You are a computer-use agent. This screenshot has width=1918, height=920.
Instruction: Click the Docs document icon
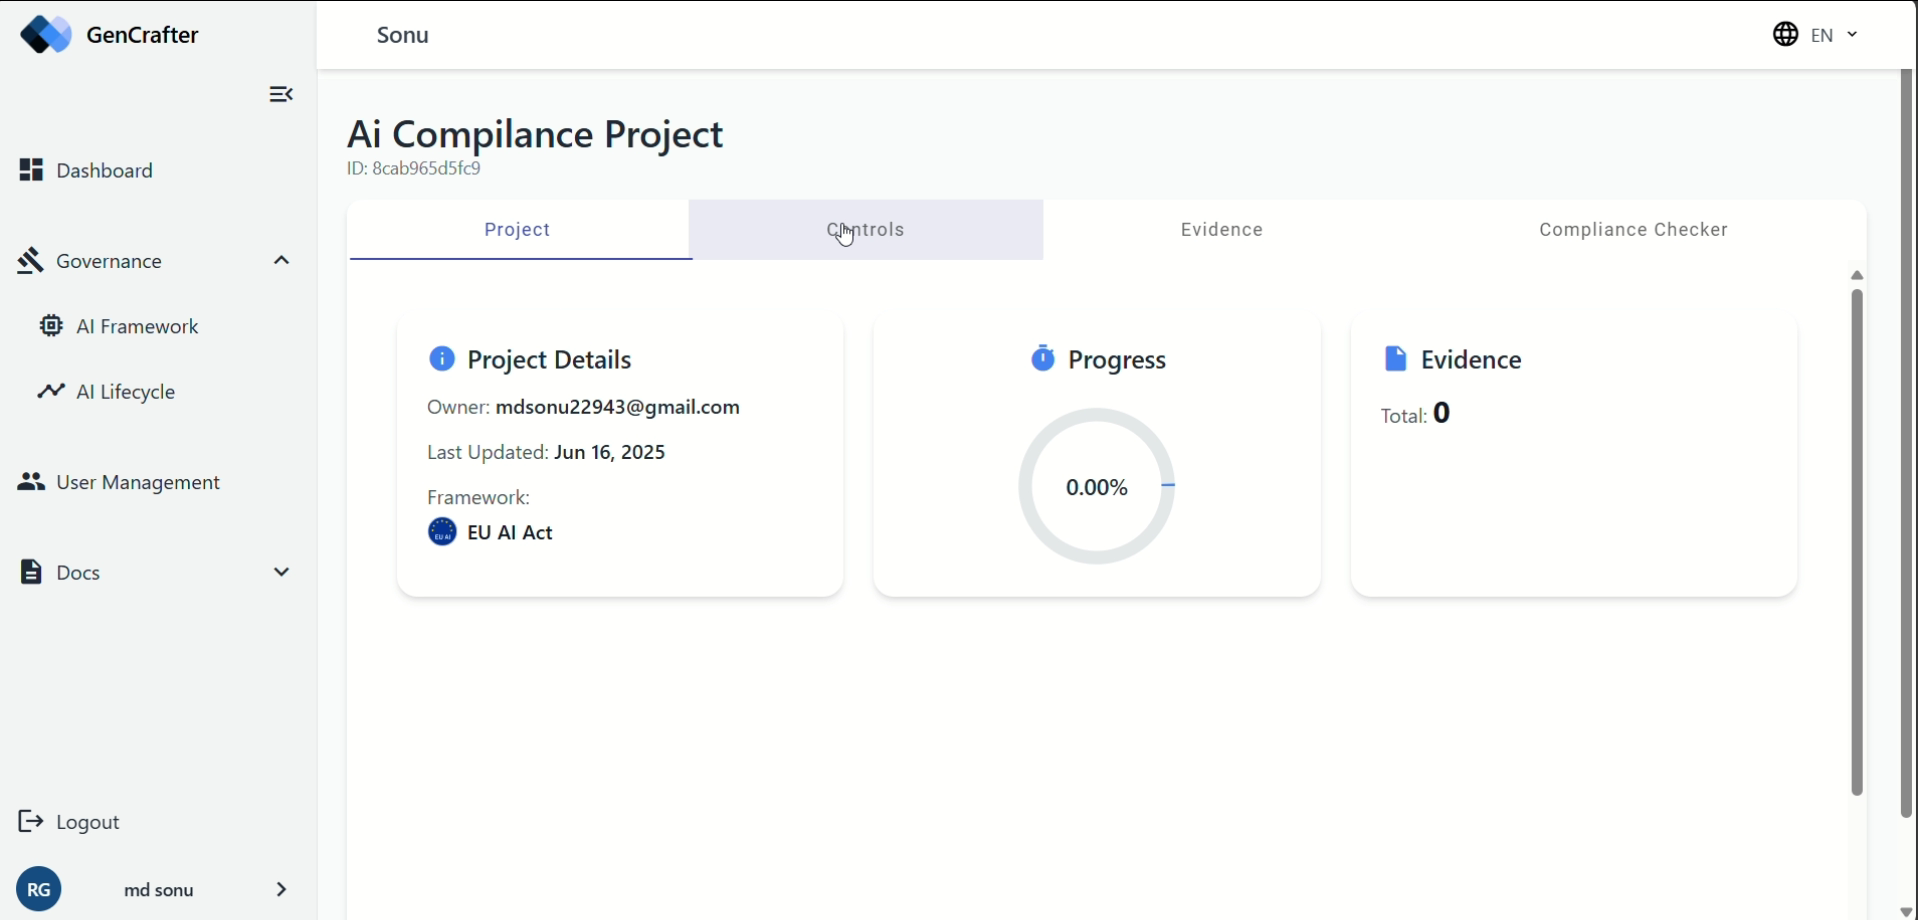[31, 572]
